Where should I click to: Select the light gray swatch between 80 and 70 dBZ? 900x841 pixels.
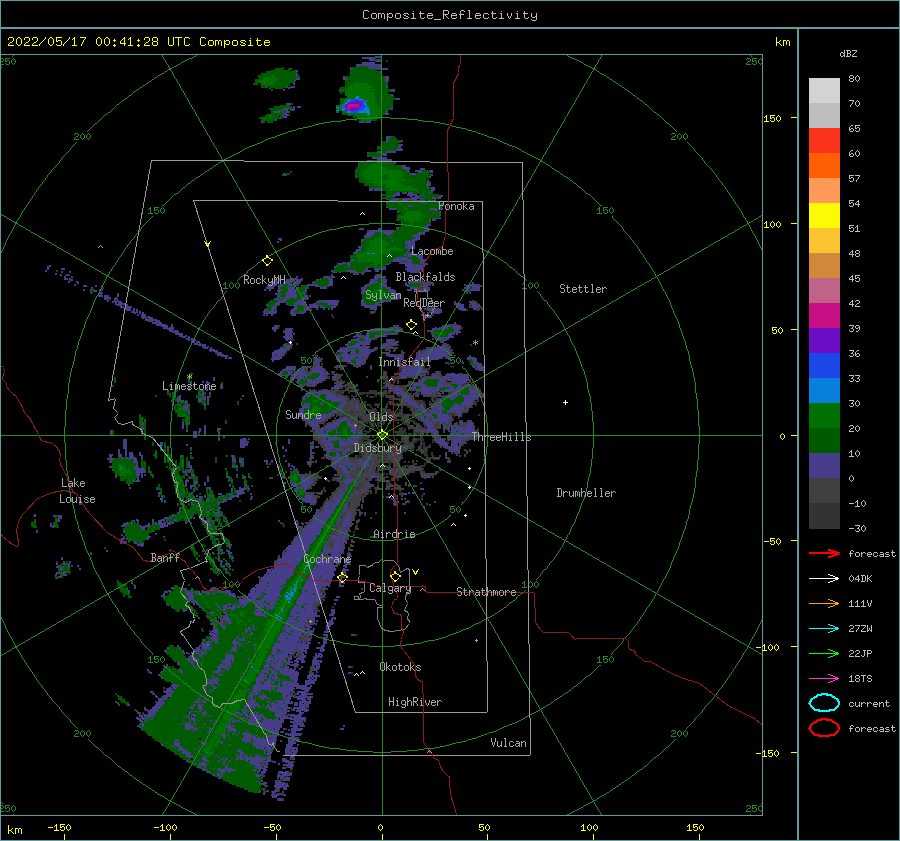824,91
